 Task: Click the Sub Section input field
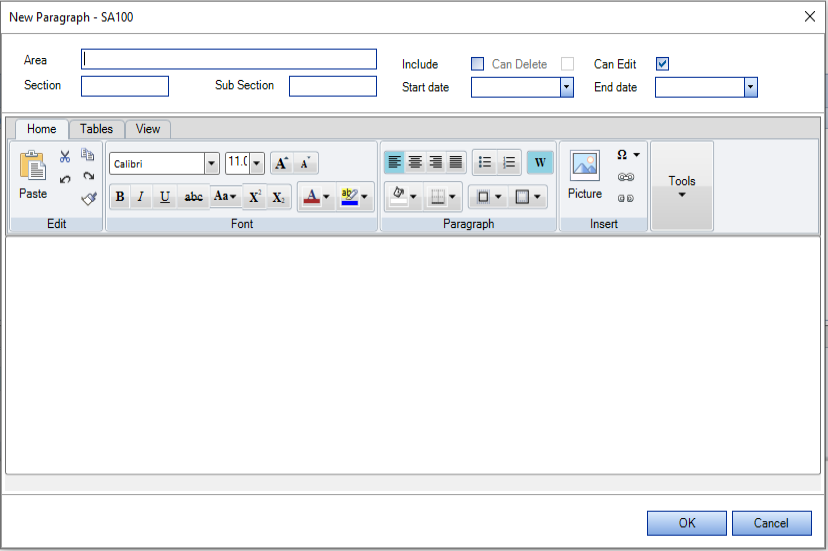point(333,86)
